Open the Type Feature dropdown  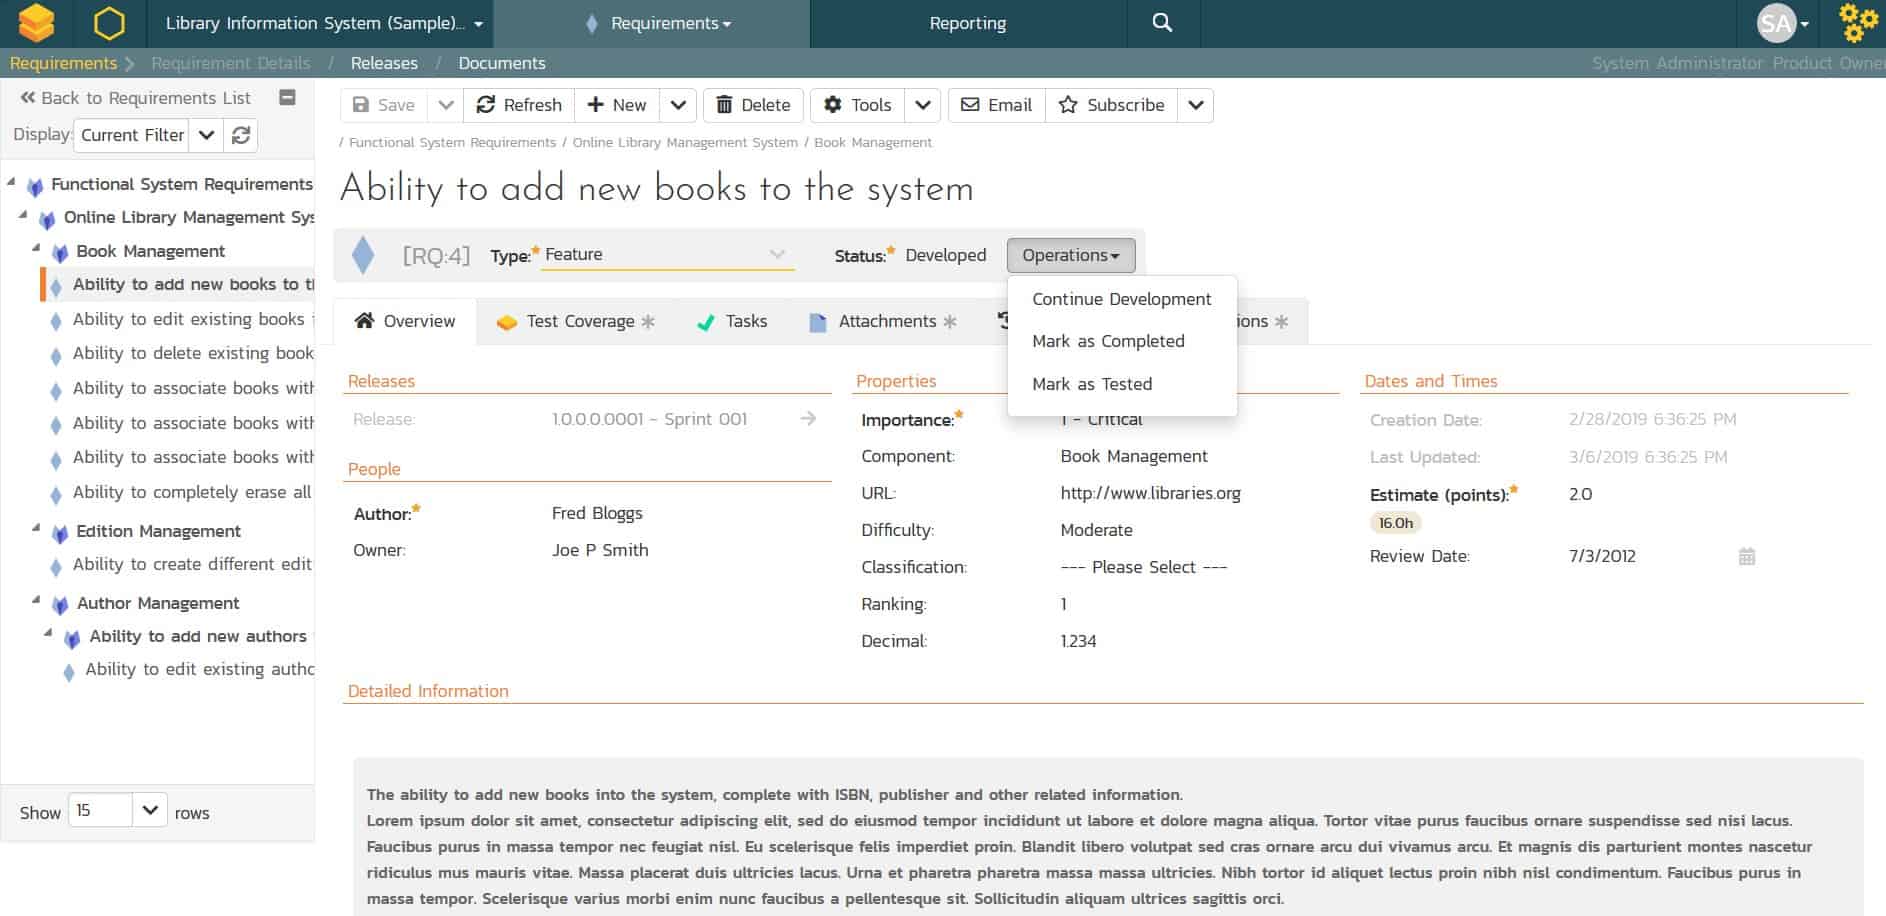[x=667, y=254]
